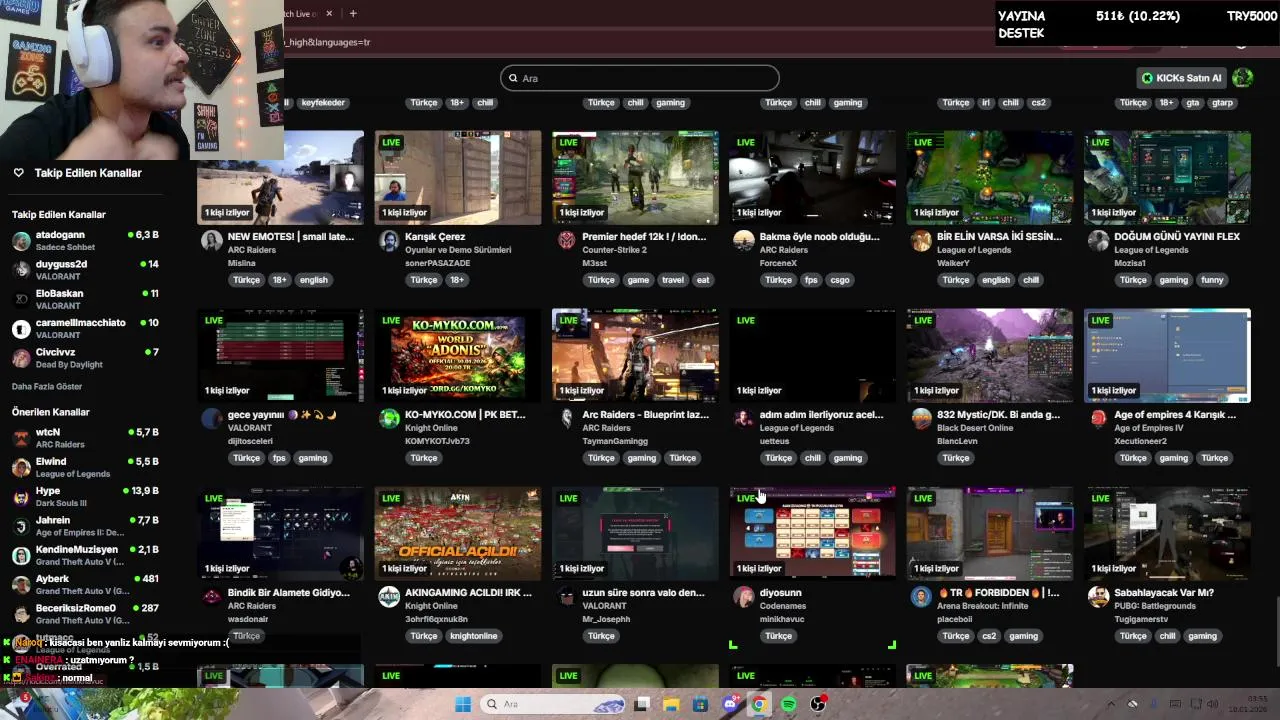
Task: Open Arena Breakout: Infinite category link
Action: (x=982, y=606)
